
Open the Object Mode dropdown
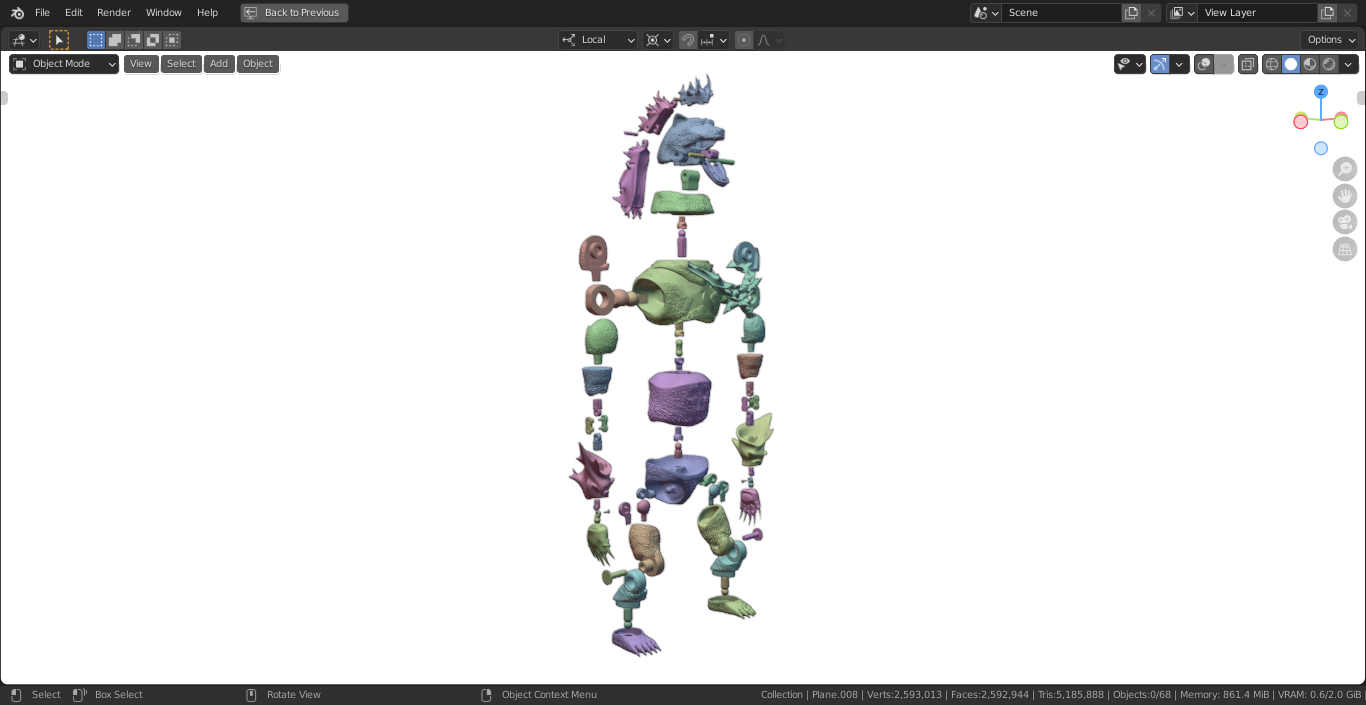pos(64,64)
